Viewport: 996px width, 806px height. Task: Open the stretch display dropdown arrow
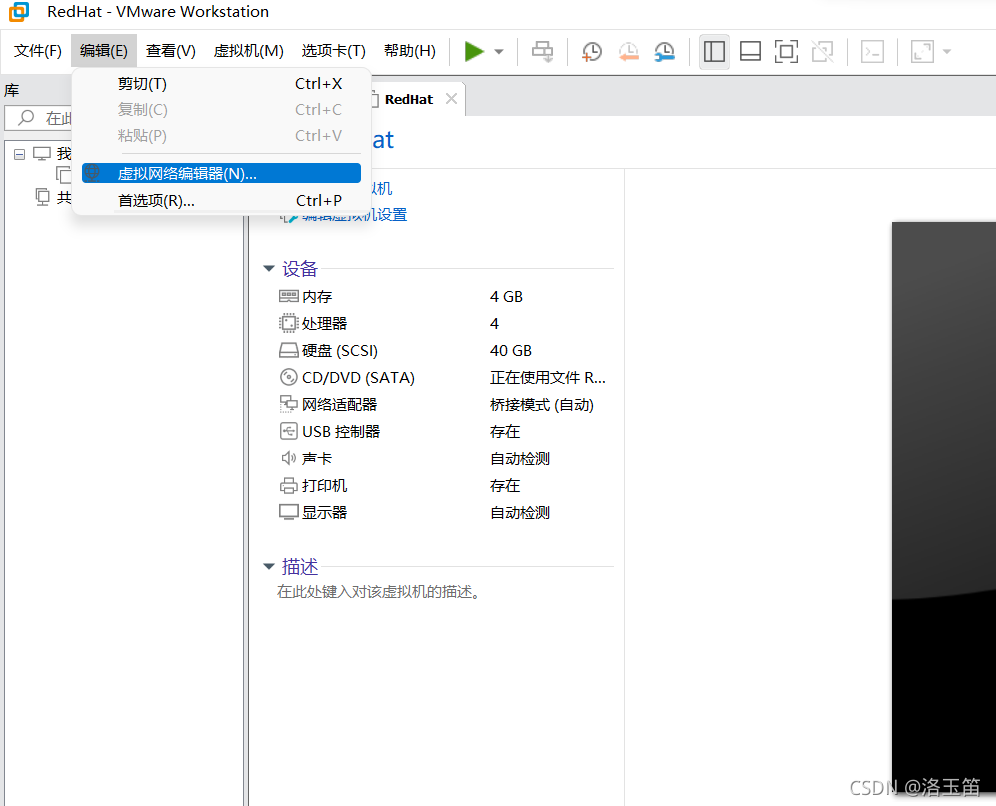tap(946, 51)
